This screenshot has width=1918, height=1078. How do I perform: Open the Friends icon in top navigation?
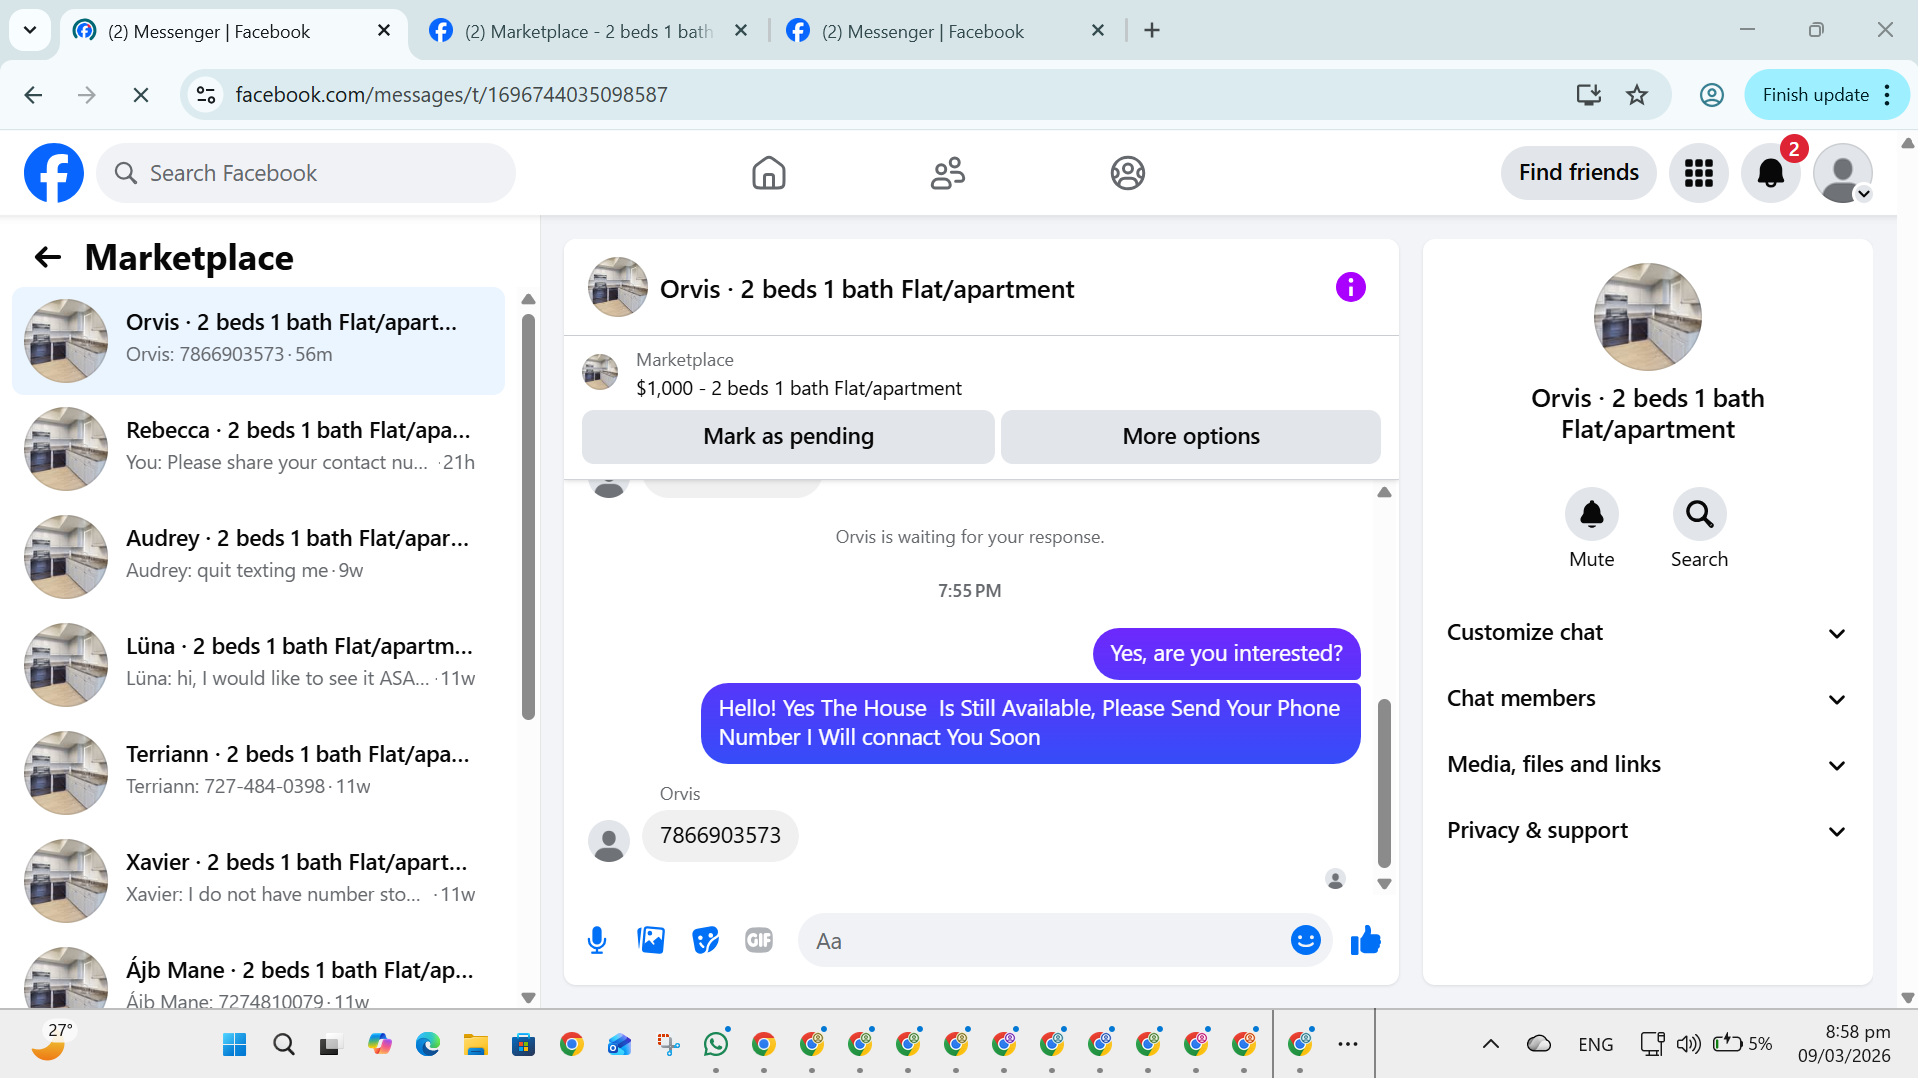[x=947, y=173]
